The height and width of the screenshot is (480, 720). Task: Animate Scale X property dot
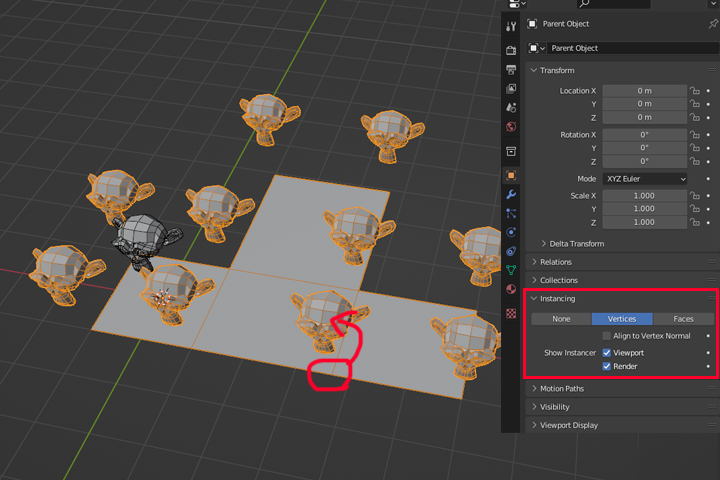click(x=709, y=196)
